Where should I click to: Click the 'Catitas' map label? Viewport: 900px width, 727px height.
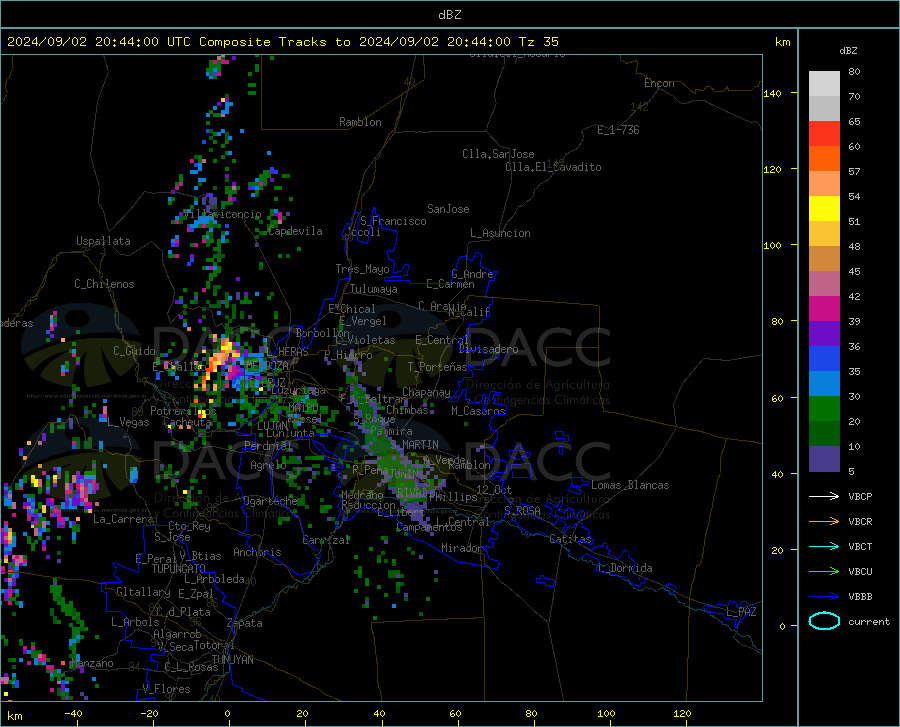pyautogui.click(x=570, y=539)
